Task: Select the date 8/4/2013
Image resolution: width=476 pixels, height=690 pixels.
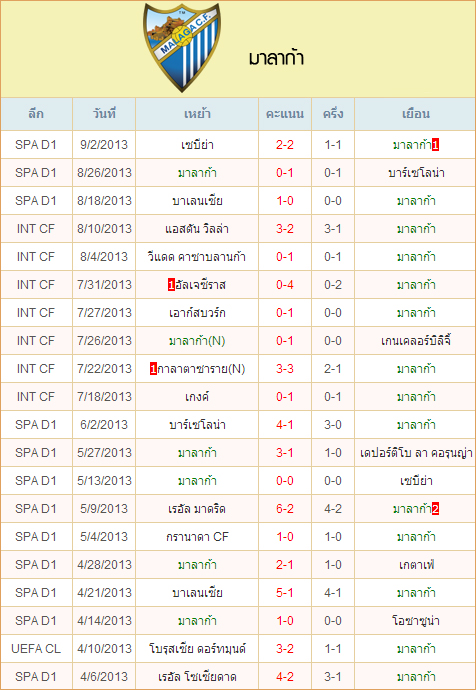Action: tap(104, 257)
